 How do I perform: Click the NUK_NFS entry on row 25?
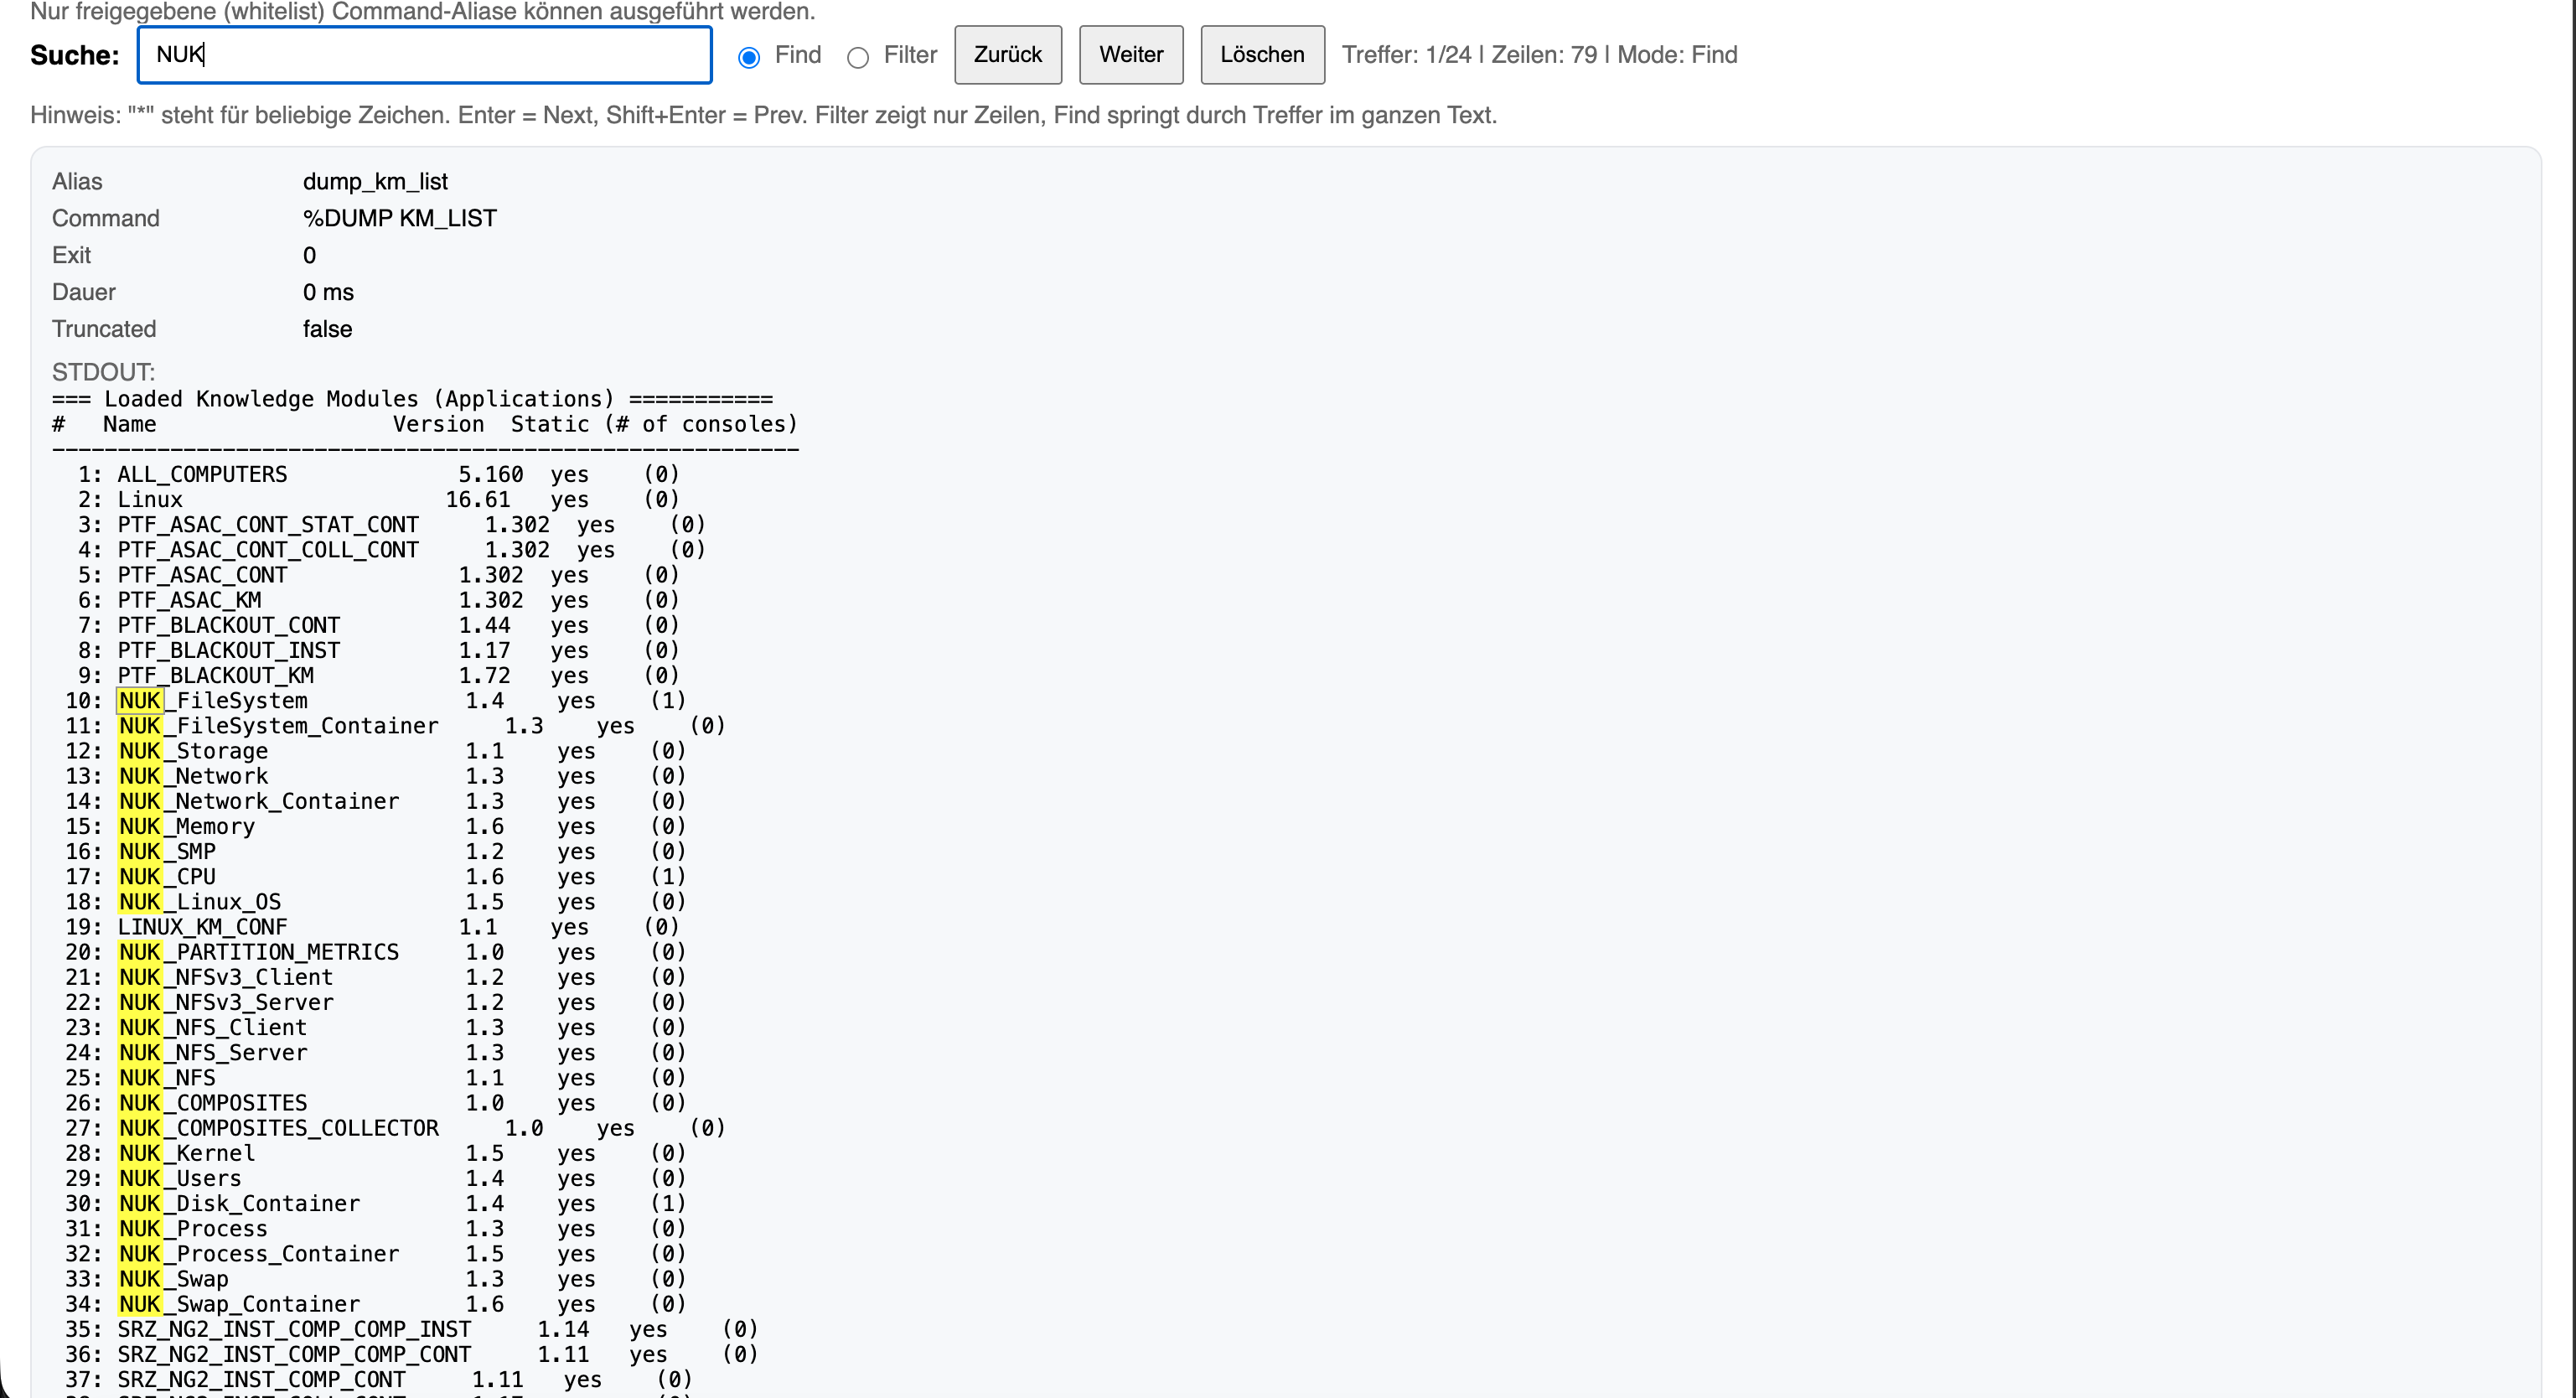click(x=167, y=1077)
